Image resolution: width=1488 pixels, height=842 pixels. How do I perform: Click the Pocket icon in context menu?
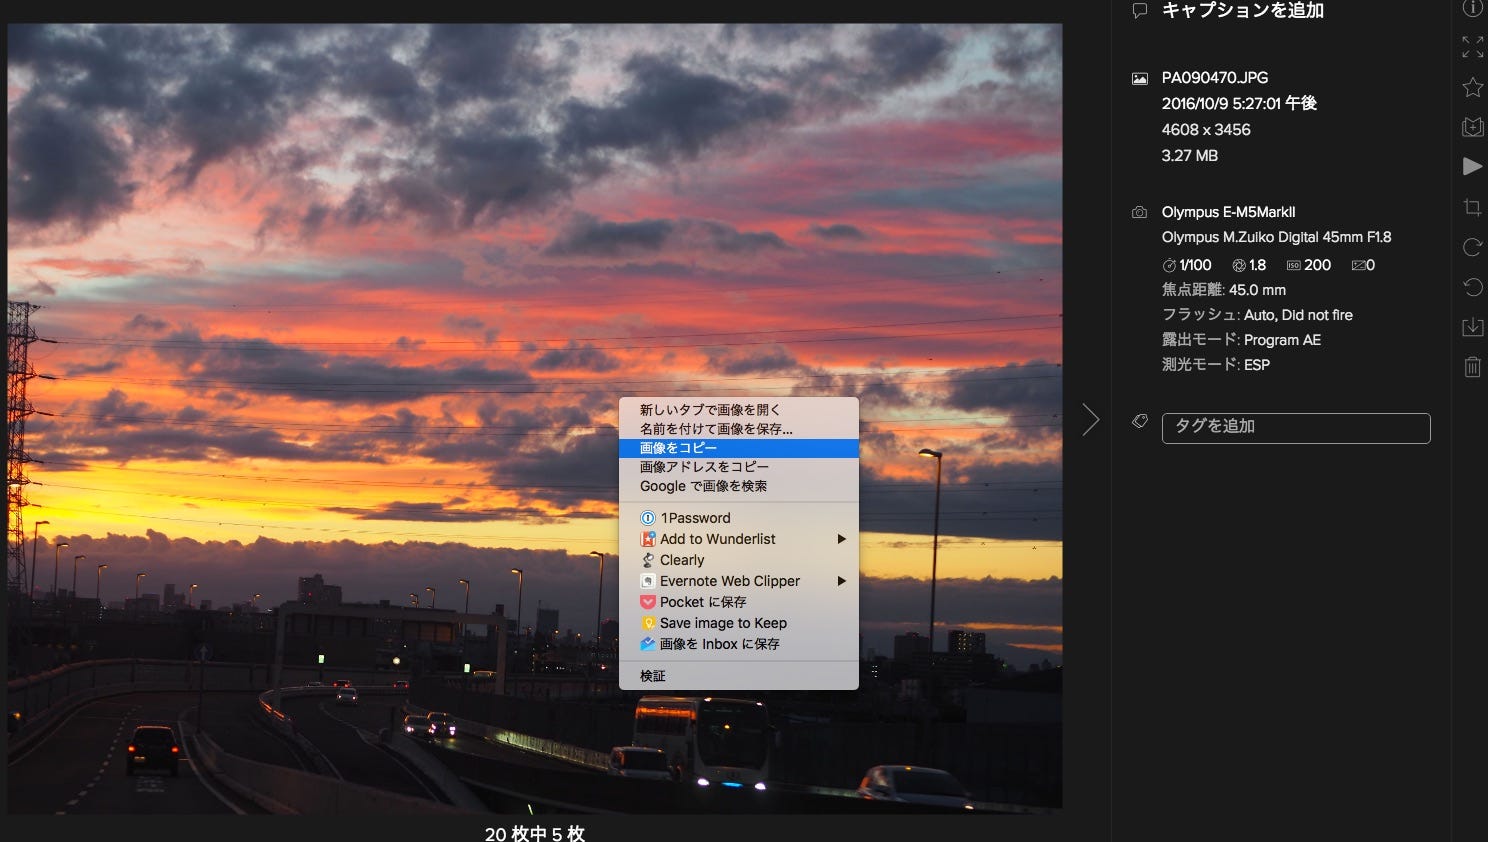click(648, 602)
